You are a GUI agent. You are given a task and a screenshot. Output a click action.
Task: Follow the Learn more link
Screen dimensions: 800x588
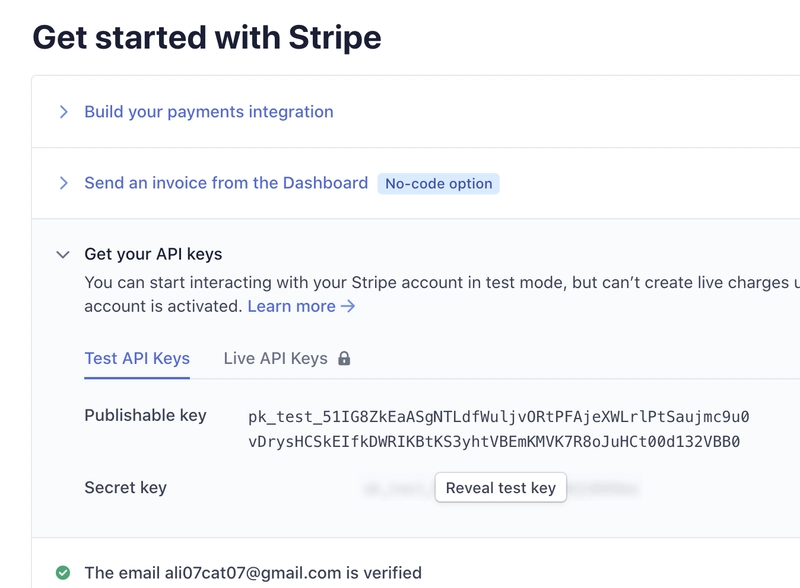coord(291,306)
